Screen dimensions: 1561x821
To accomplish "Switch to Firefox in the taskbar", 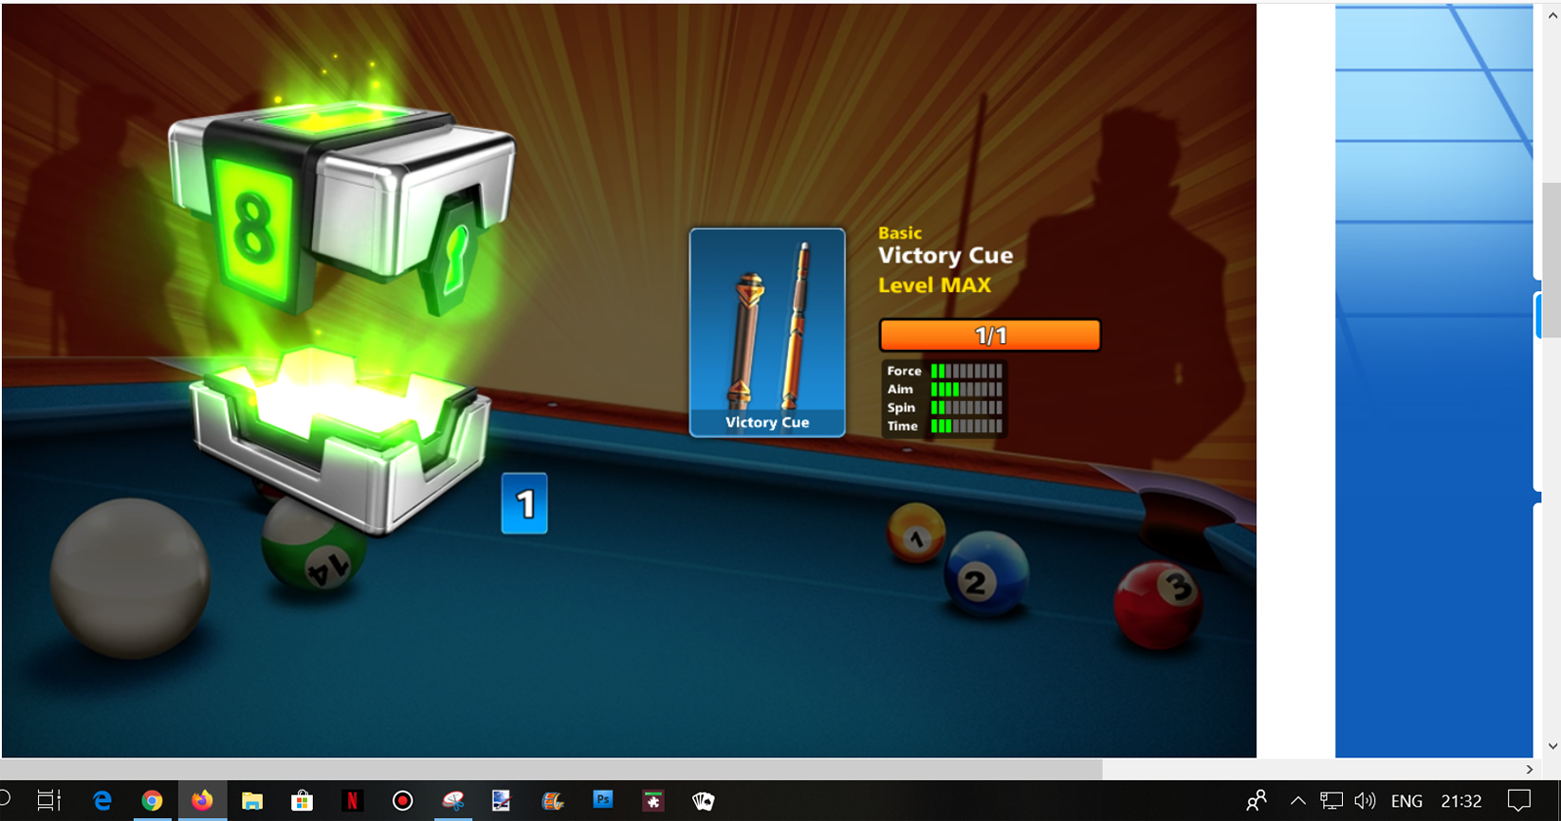I will 202,800.
